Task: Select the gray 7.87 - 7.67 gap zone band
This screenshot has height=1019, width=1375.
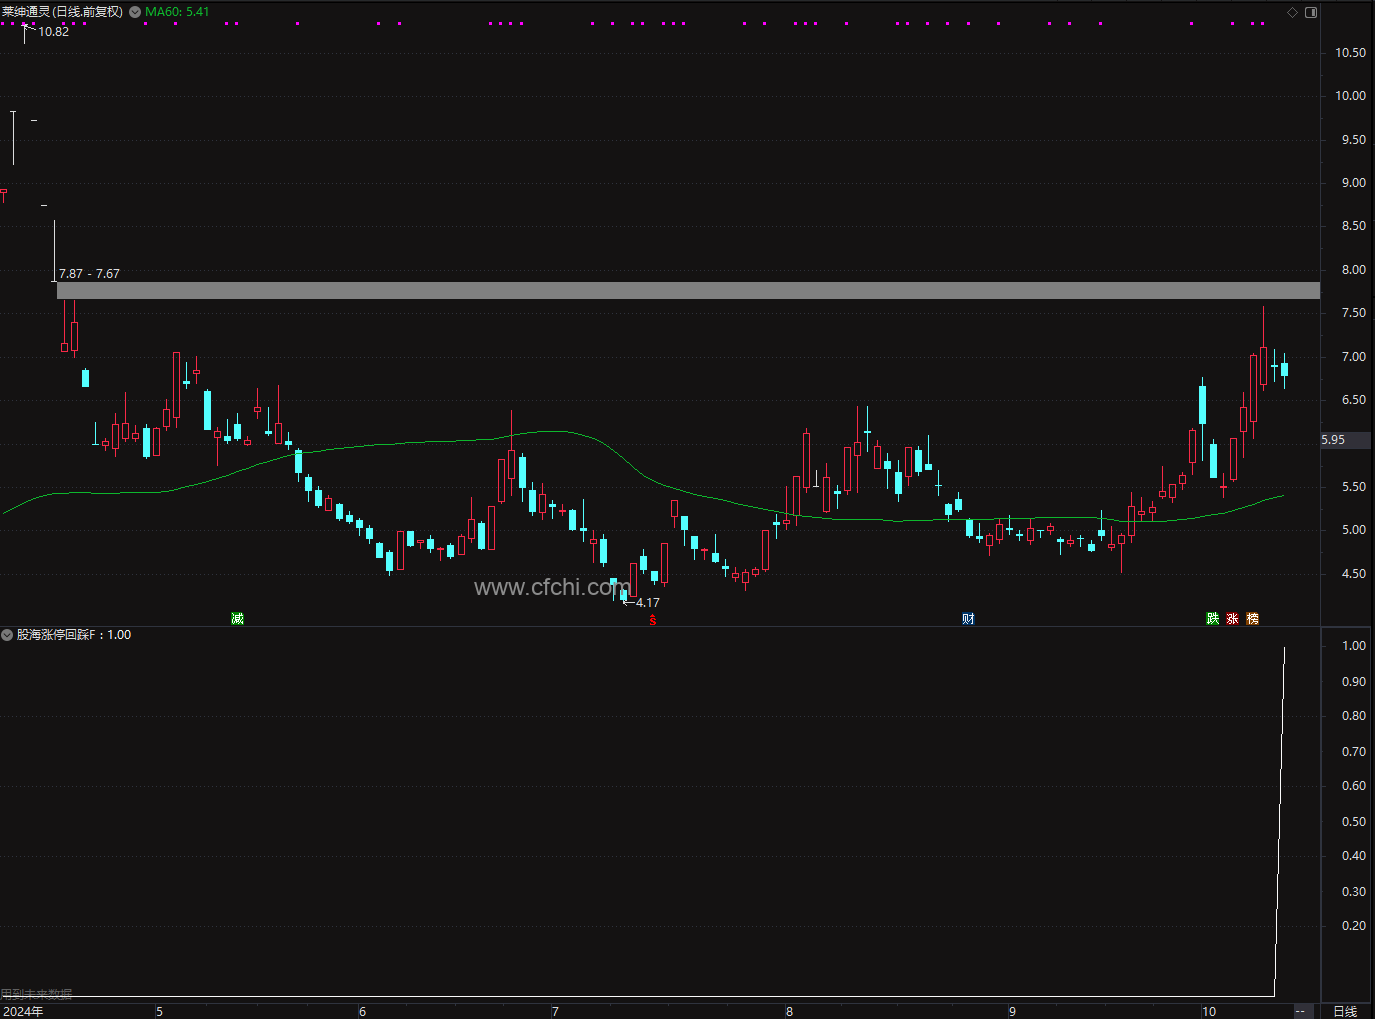Action: coord(688,291)
